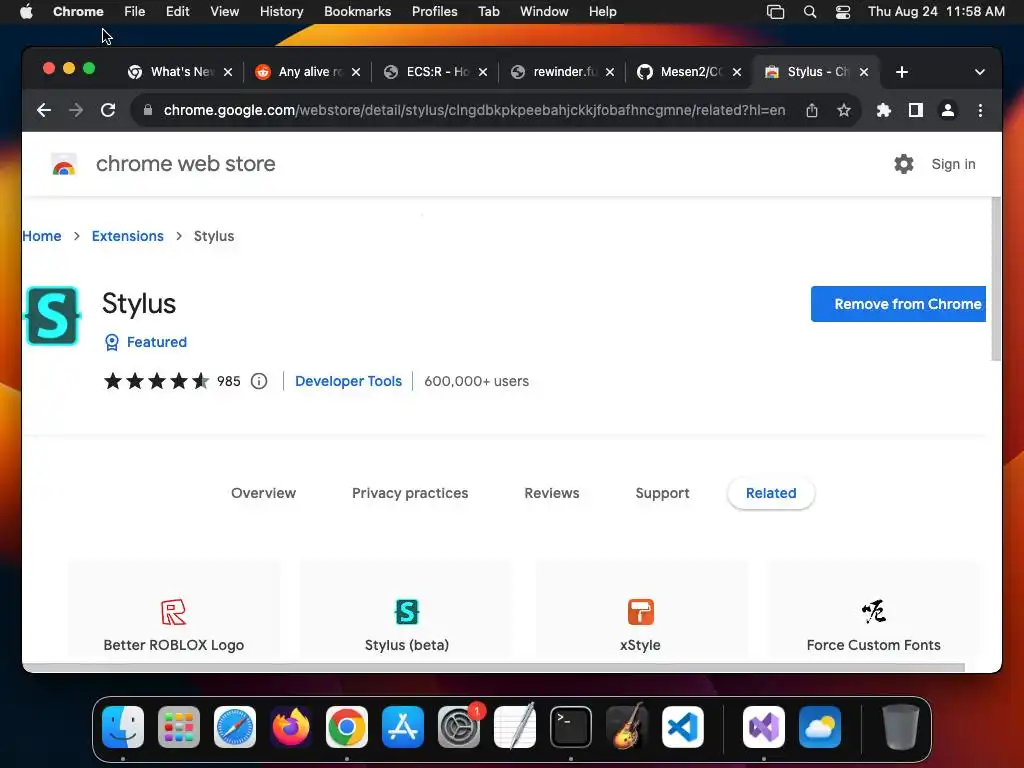Click the horizontal scrollbar at bottom
Viewport: 1024px width, 768px height.
pyautogui.click(x=494, y=667)
